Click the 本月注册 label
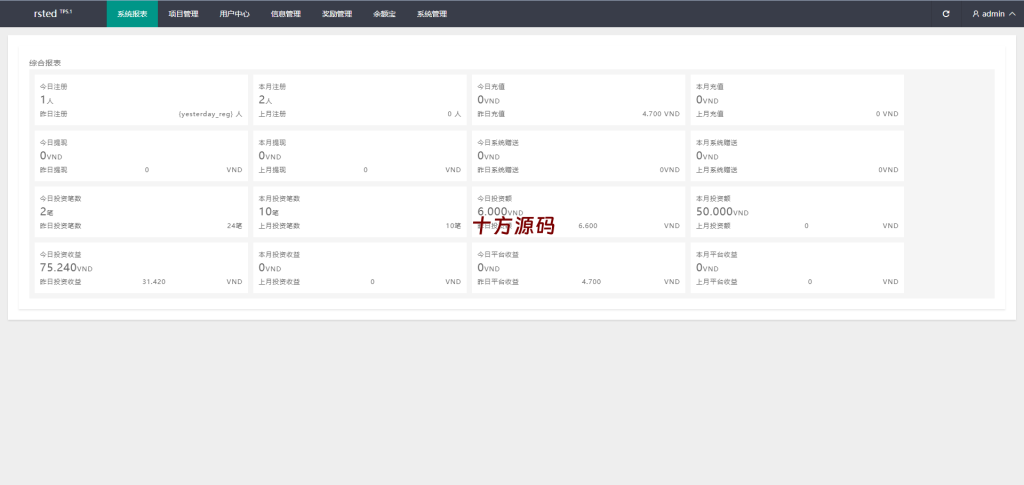 [272, 87]
